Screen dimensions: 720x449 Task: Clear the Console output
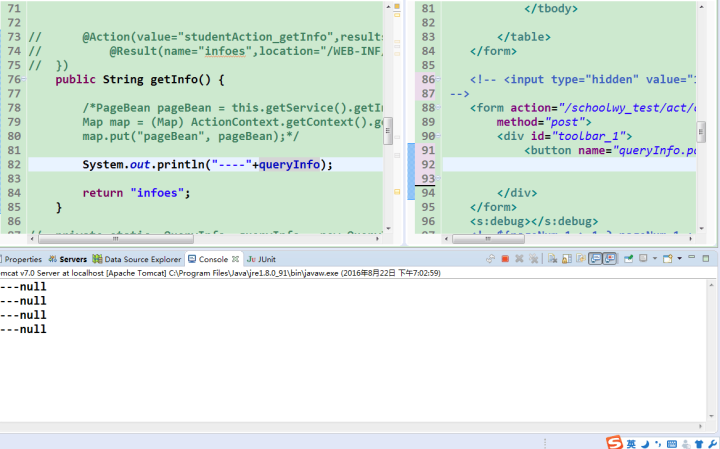[x=552, y=259]
